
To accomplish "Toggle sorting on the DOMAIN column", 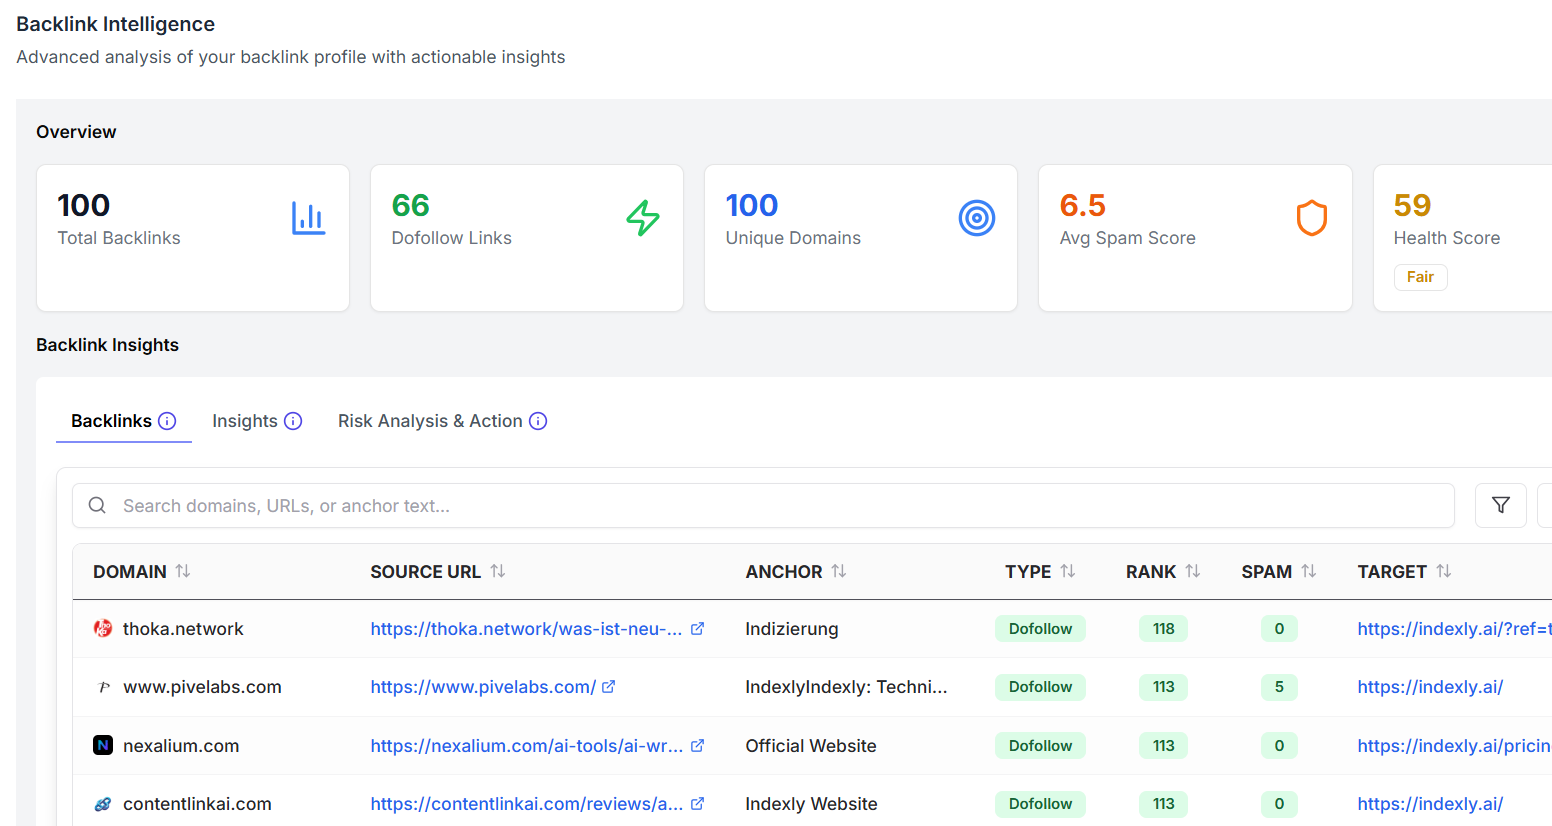I will (183, 571).
